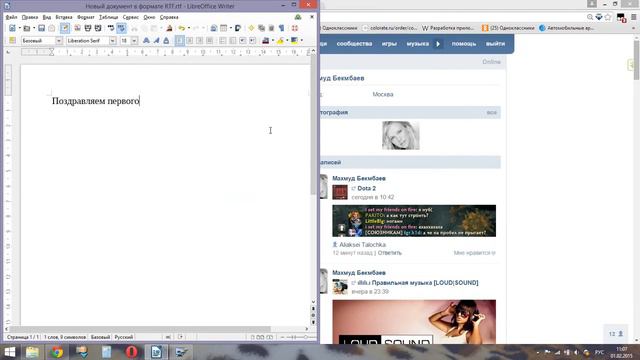Viewport: 640px width, 360px height.
Task: Open the background color dropdown arrow
Action: 301,40
